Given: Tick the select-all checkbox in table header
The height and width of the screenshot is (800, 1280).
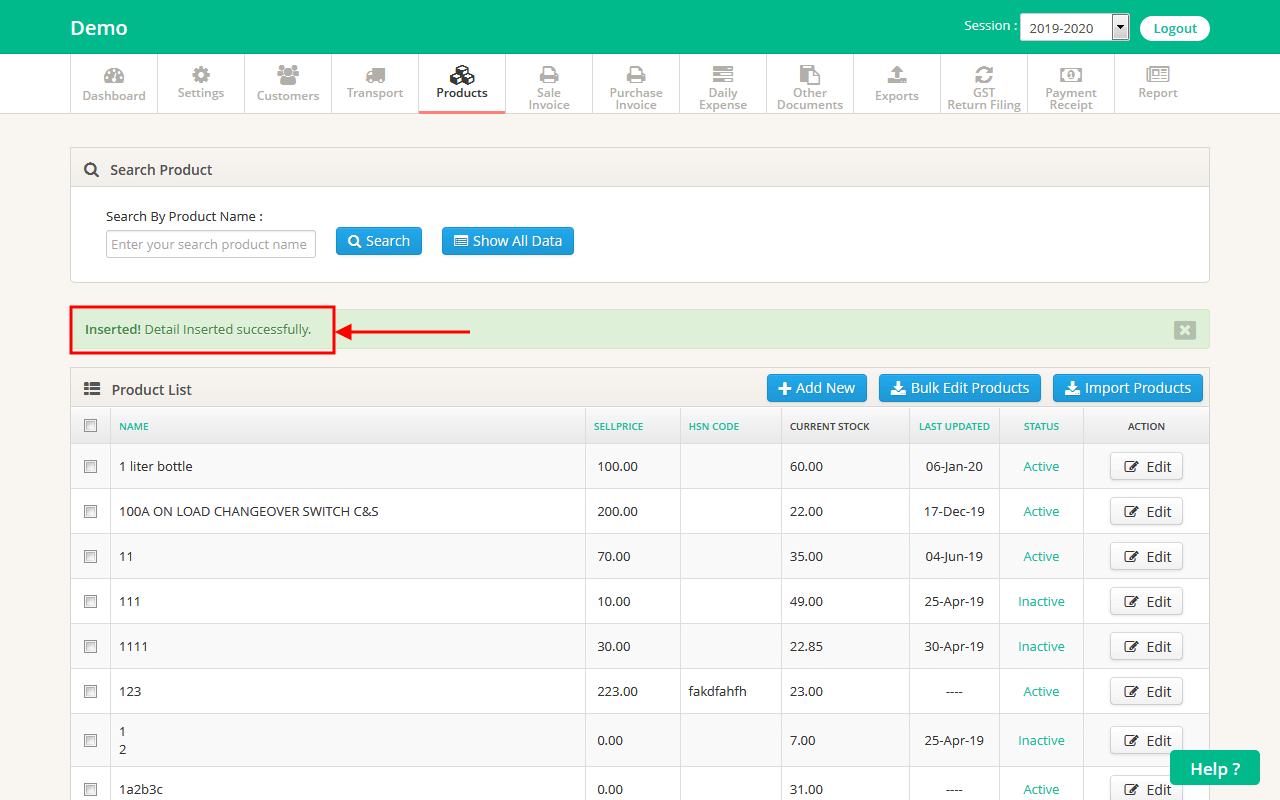Looking at the screenshot, I should (91, 426).
